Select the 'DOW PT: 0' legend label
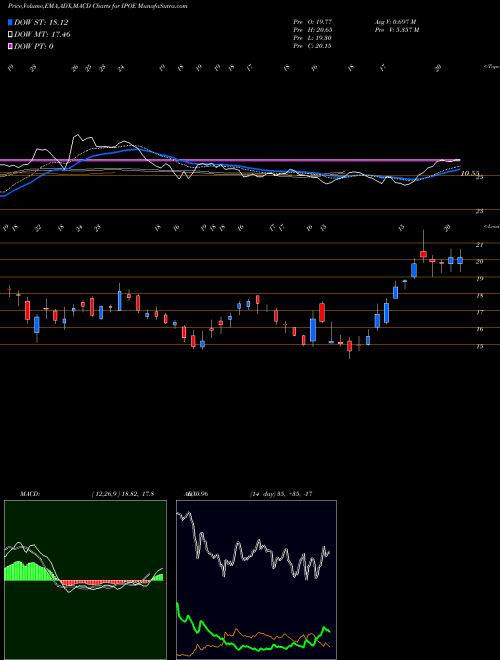 (34, 46)
